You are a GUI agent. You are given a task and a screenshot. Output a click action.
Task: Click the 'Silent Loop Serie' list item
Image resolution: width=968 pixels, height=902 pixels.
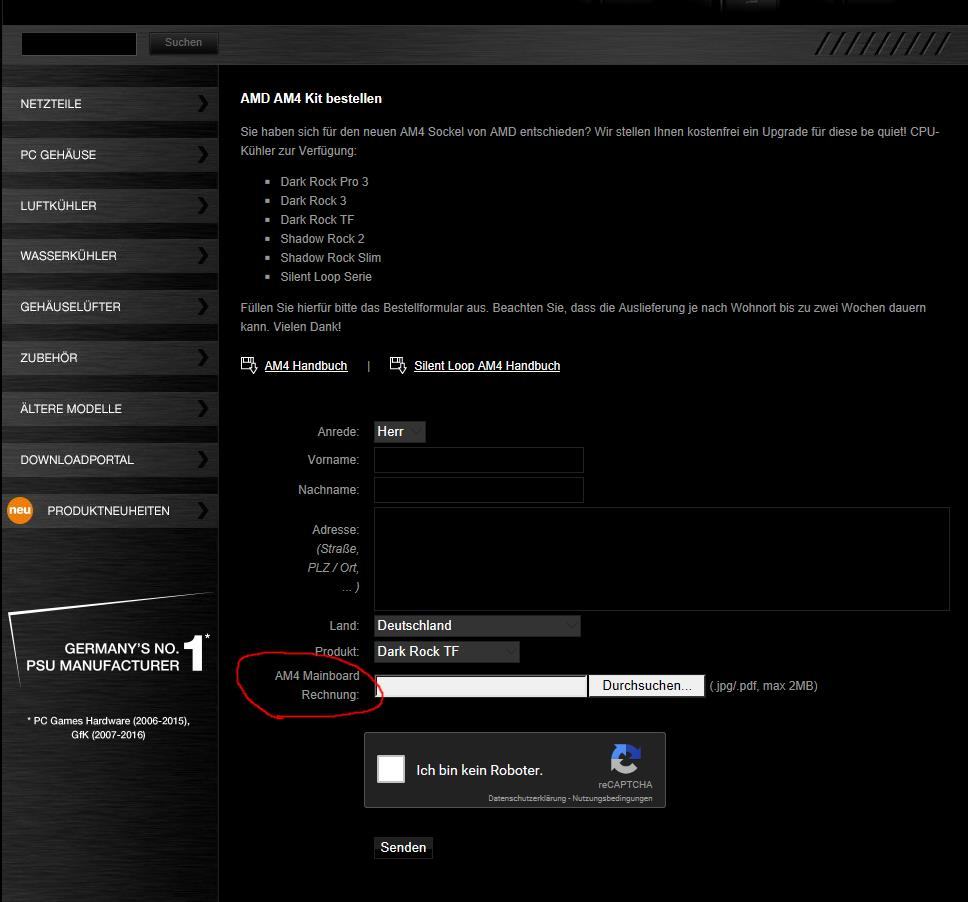(326, 277)
